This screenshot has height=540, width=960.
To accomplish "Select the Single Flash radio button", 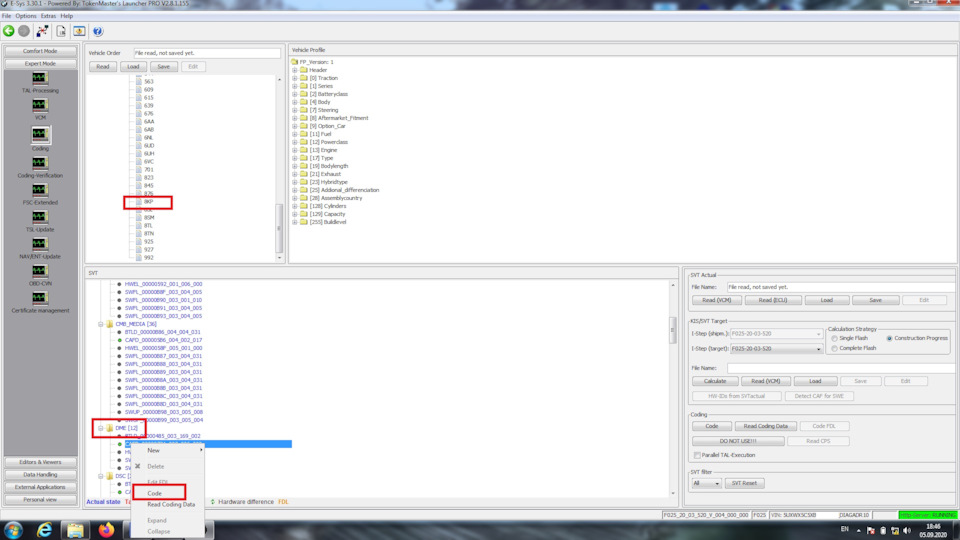I will point(834,339).
